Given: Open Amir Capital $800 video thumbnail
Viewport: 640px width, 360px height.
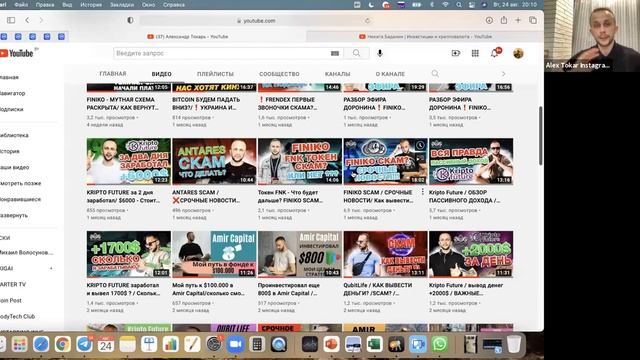Looking at the screenshot, I should pyautogui.click(x=300, y=254).
